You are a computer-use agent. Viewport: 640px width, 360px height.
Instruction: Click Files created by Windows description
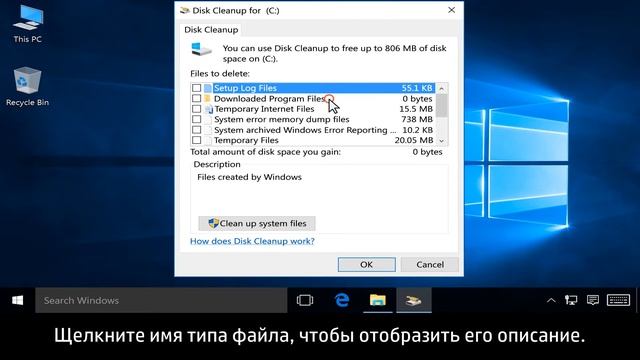(249, 177)
